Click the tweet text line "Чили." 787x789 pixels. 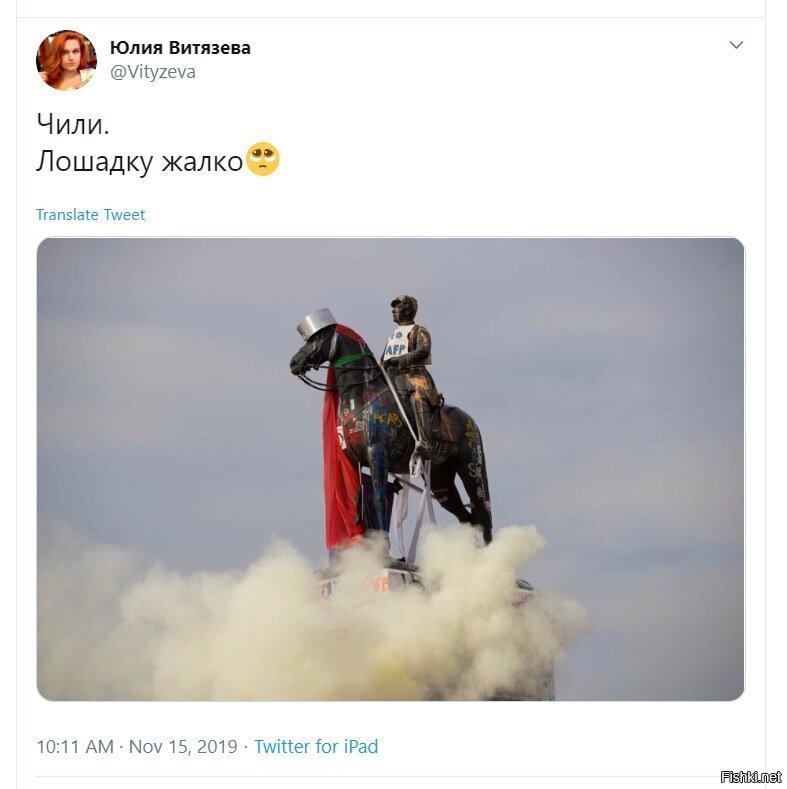tap(72, 124)
